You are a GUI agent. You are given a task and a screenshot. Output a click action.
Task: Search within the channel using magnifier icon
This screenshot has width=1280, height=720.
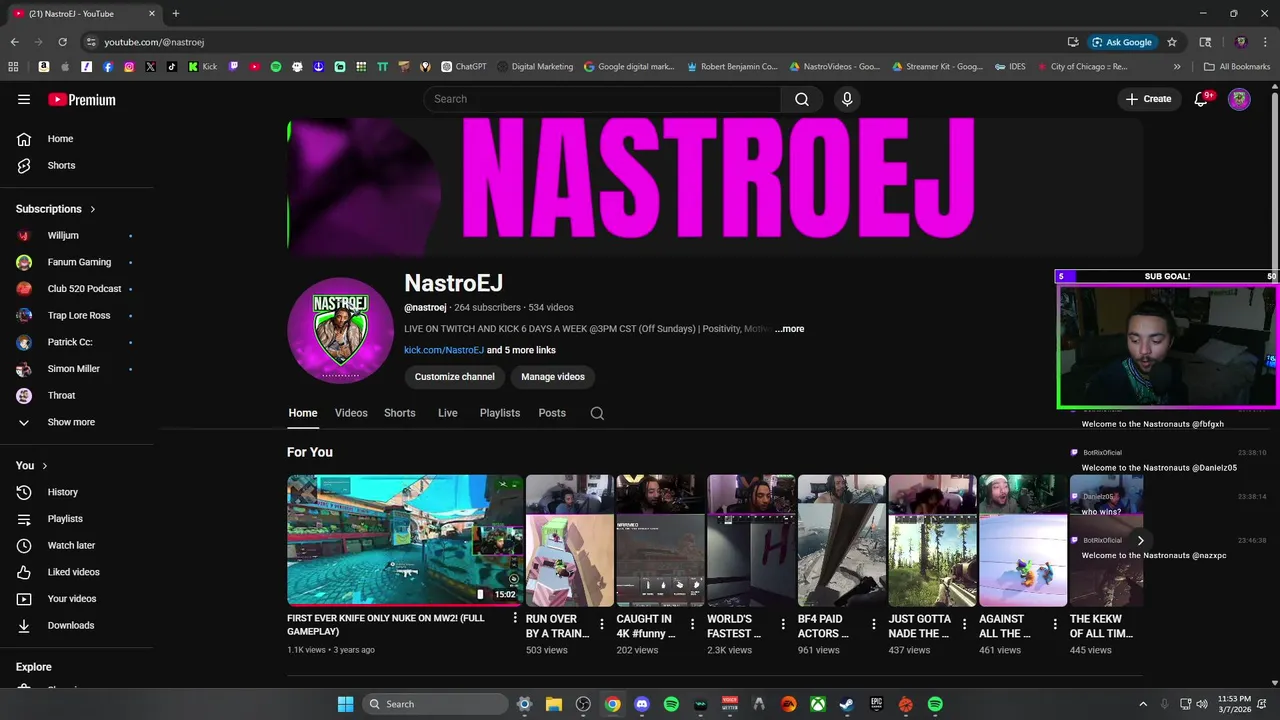(x=597, y=413)
